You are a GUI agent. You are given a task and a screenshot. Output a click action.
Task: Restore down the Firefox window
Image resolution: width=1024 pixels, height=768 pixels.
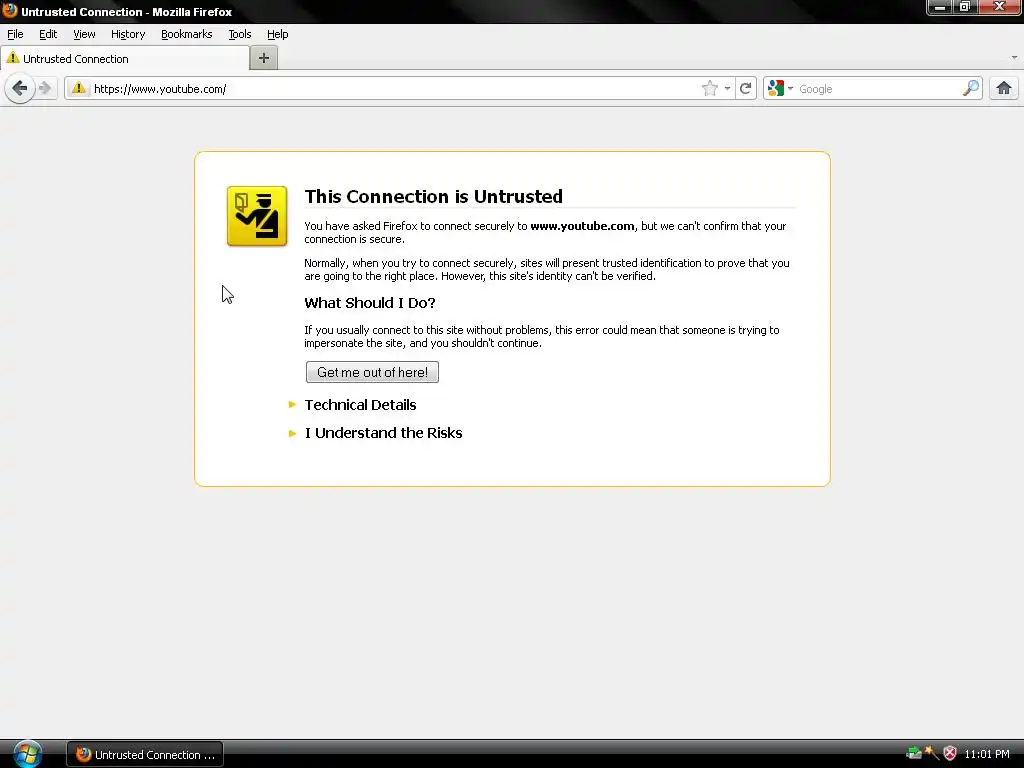click(x=965, y=7)
